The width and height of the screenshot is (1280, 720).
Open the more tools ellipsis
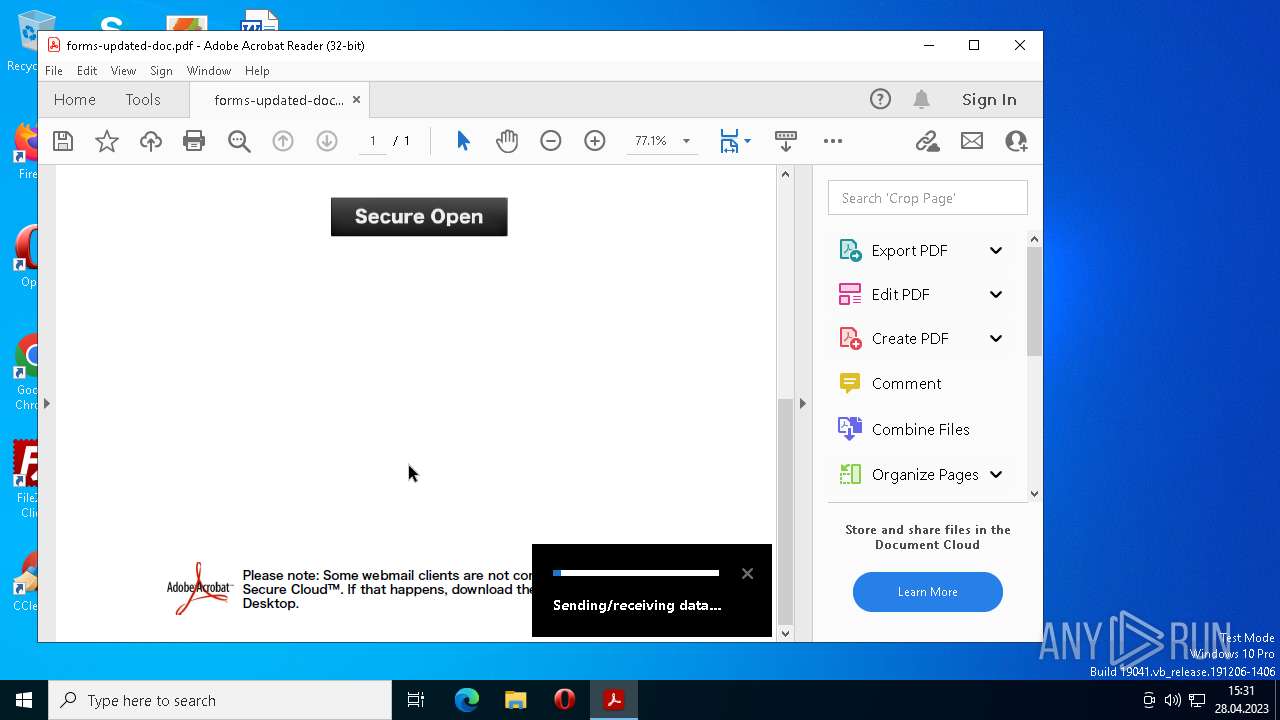pos(833,141)
